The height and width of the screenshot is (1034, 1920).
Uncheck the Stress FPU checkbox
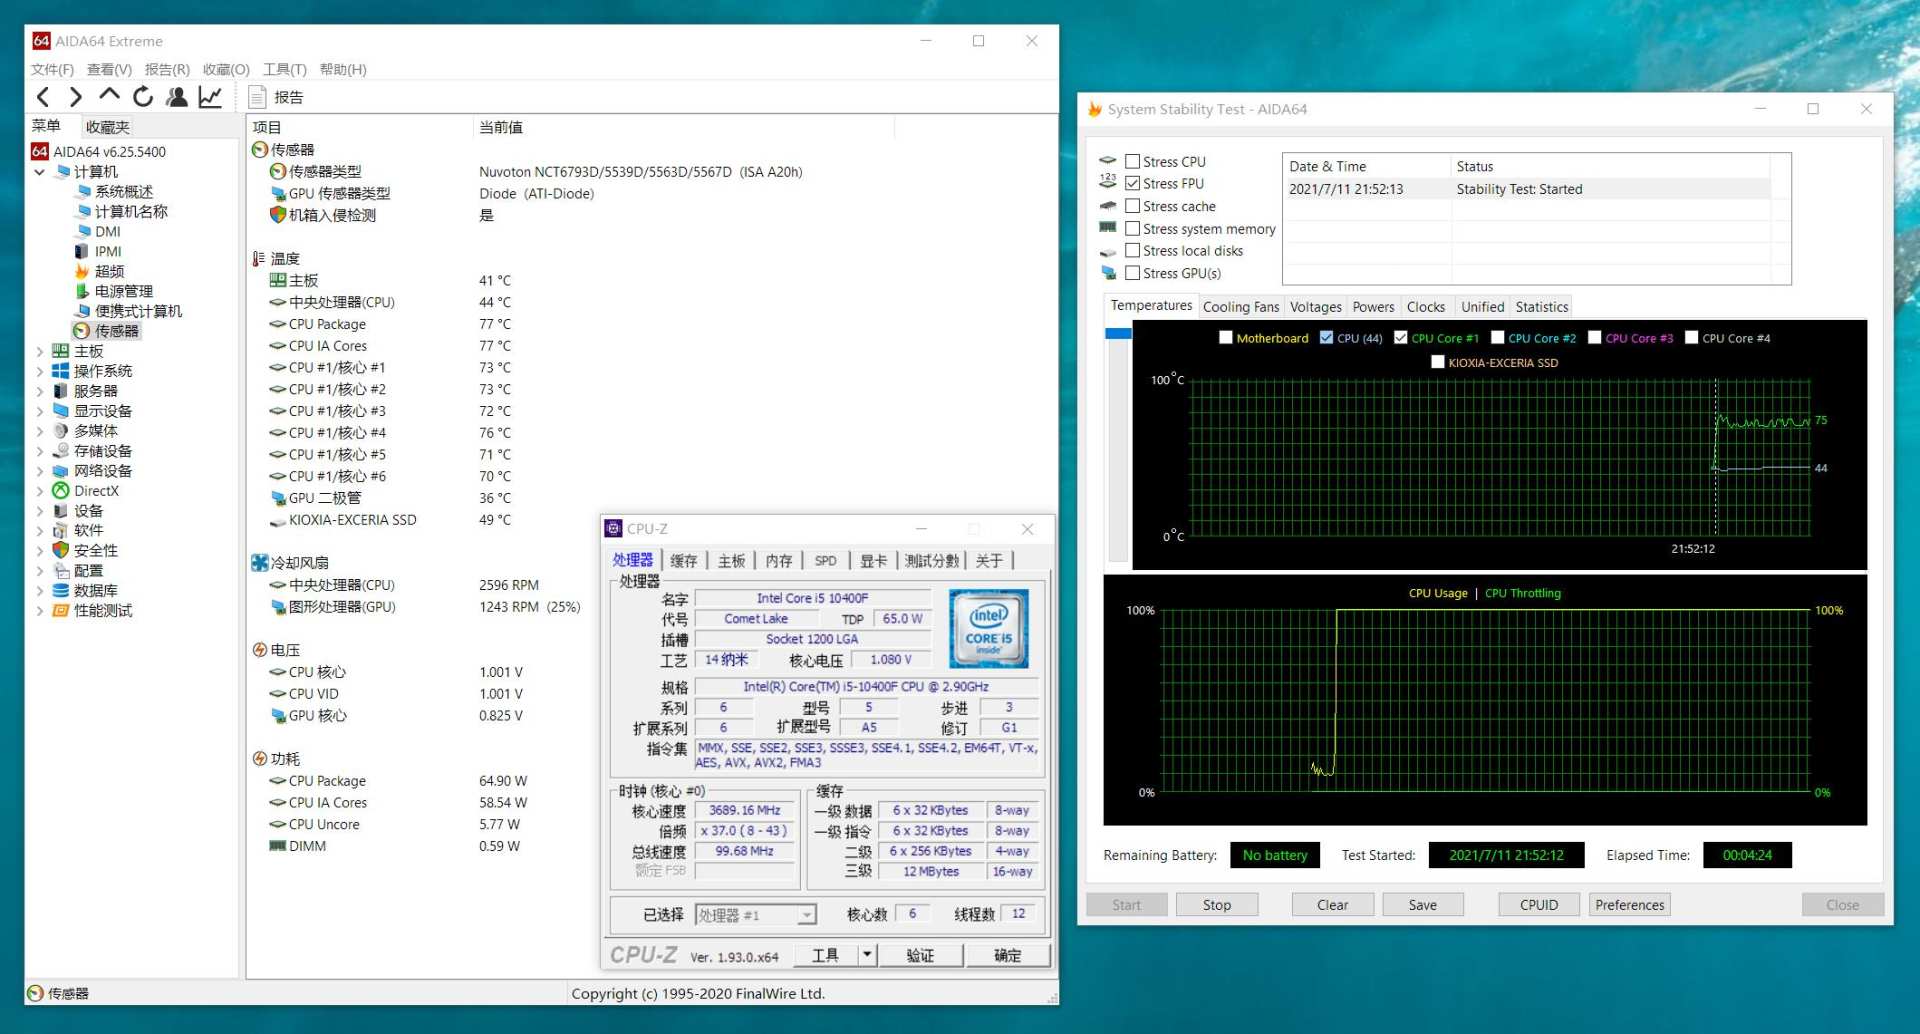tap(1132, 184)
